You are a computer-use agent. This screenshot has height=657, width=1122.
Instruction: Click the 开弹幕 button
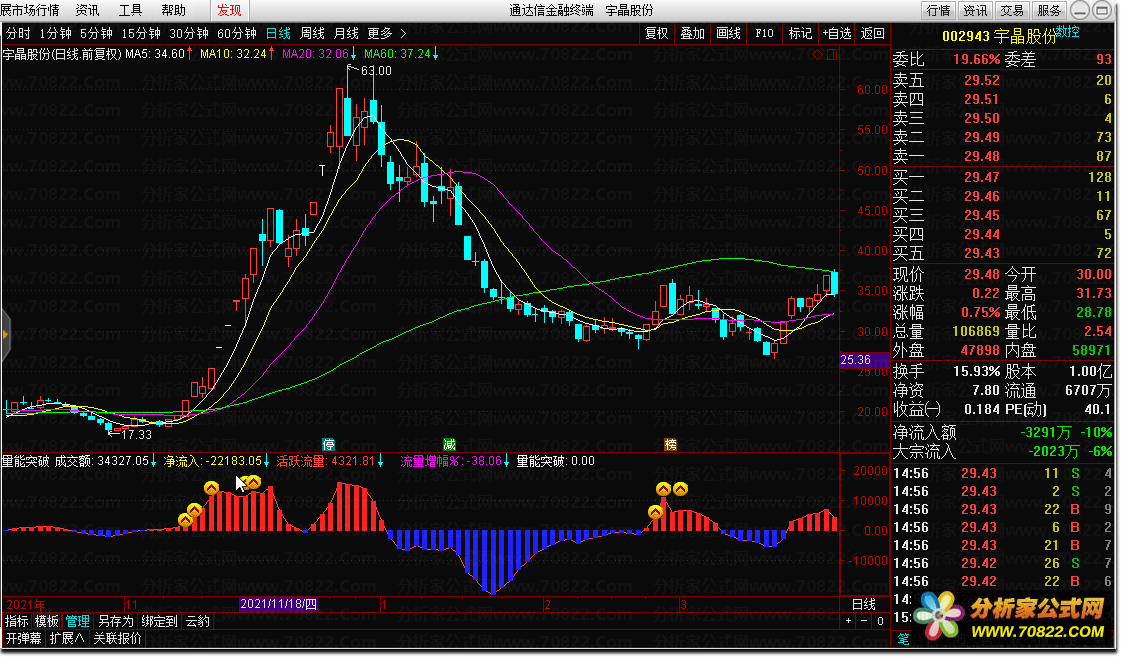(24, 638)
